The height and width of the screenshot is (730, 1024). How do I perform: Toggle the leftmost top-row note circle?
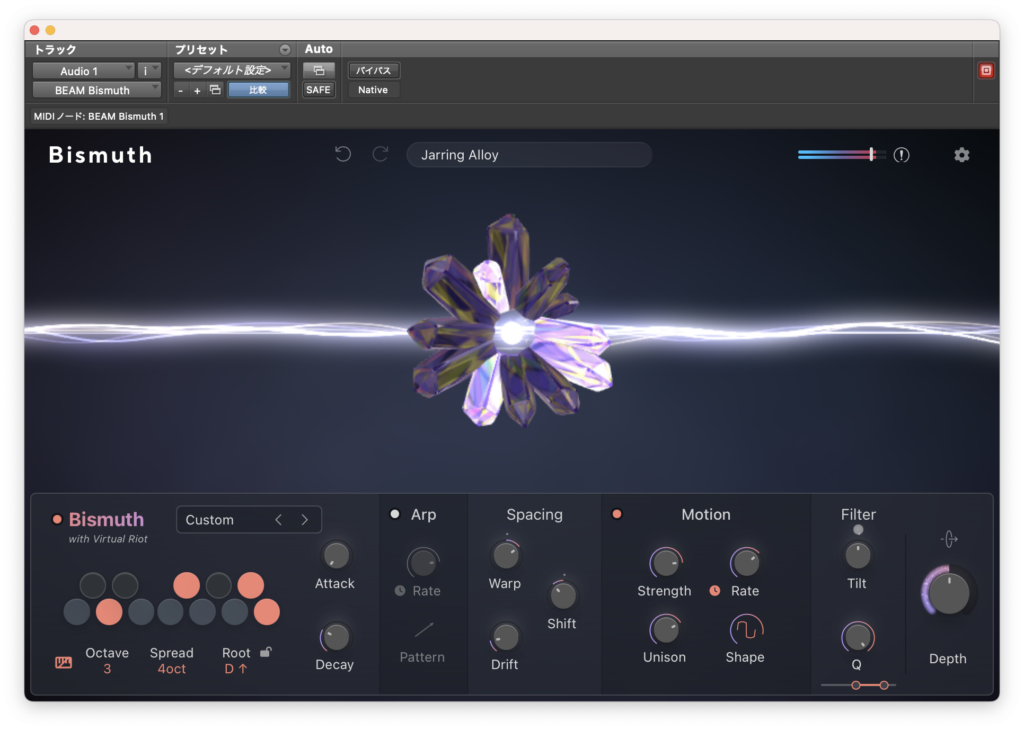point(93,585)
